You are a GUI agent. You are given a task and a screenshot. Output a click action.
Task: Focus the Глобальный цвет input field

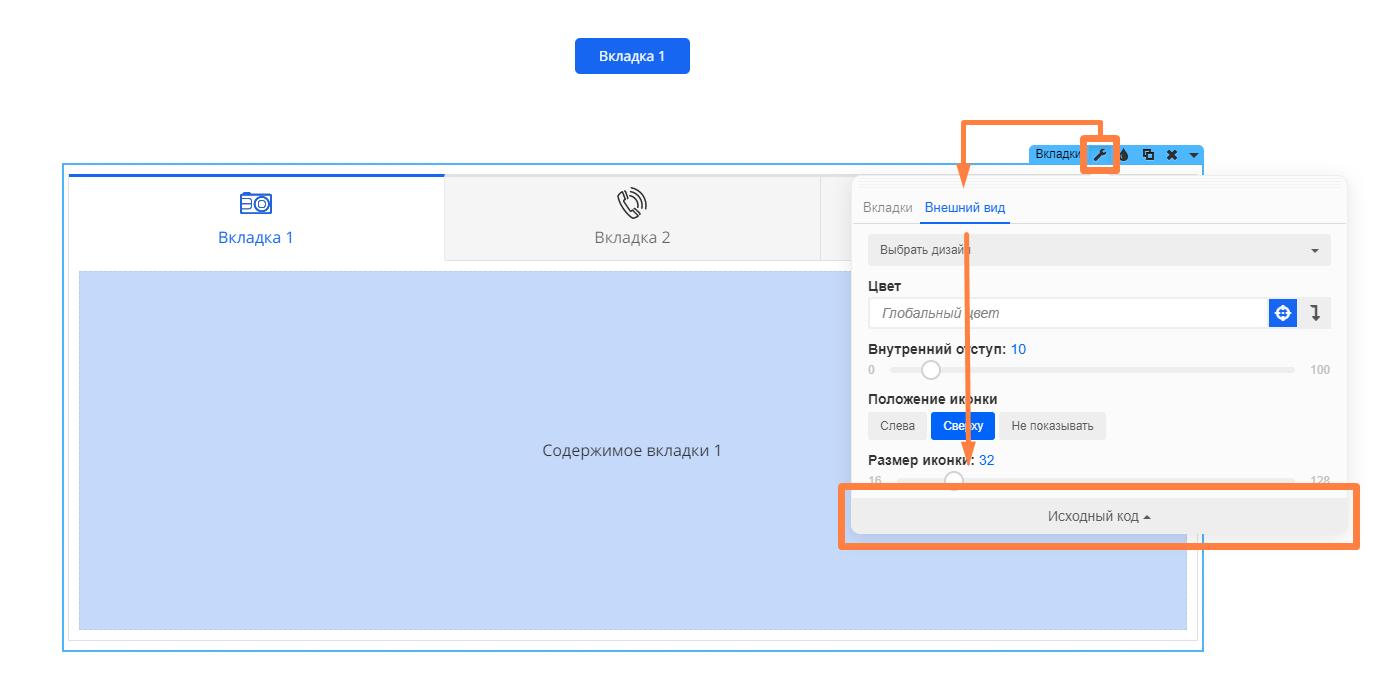click(x=1068, y=313)
